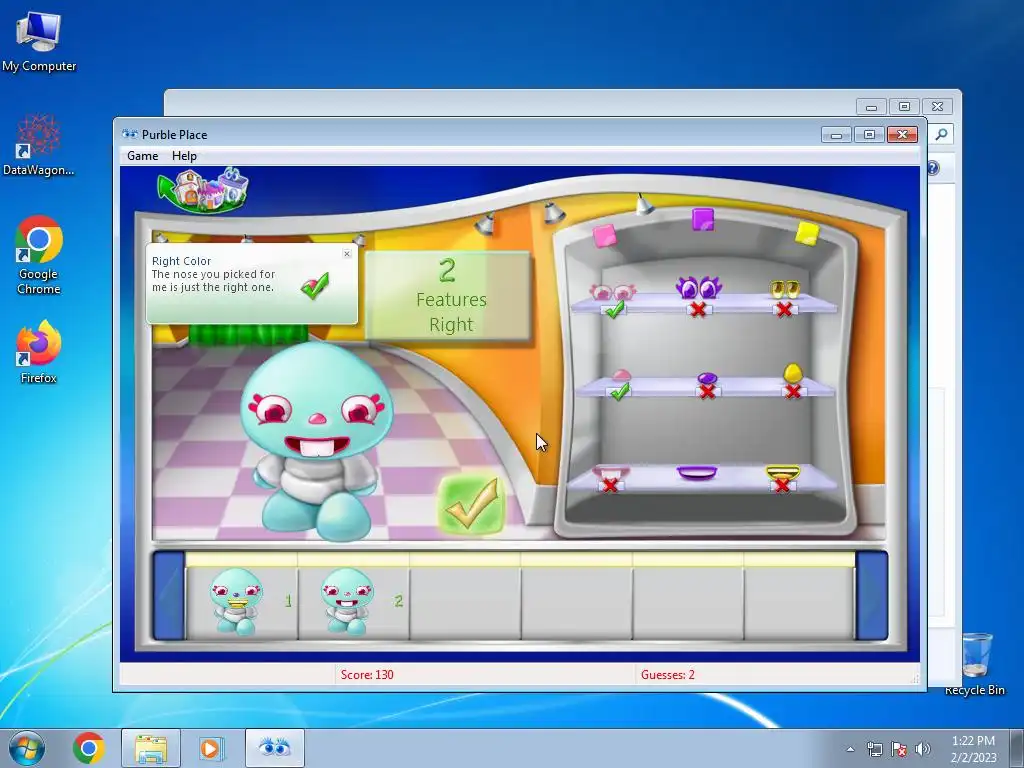
Task: Click the 2 Features Right sign
Action: (448, 296)
